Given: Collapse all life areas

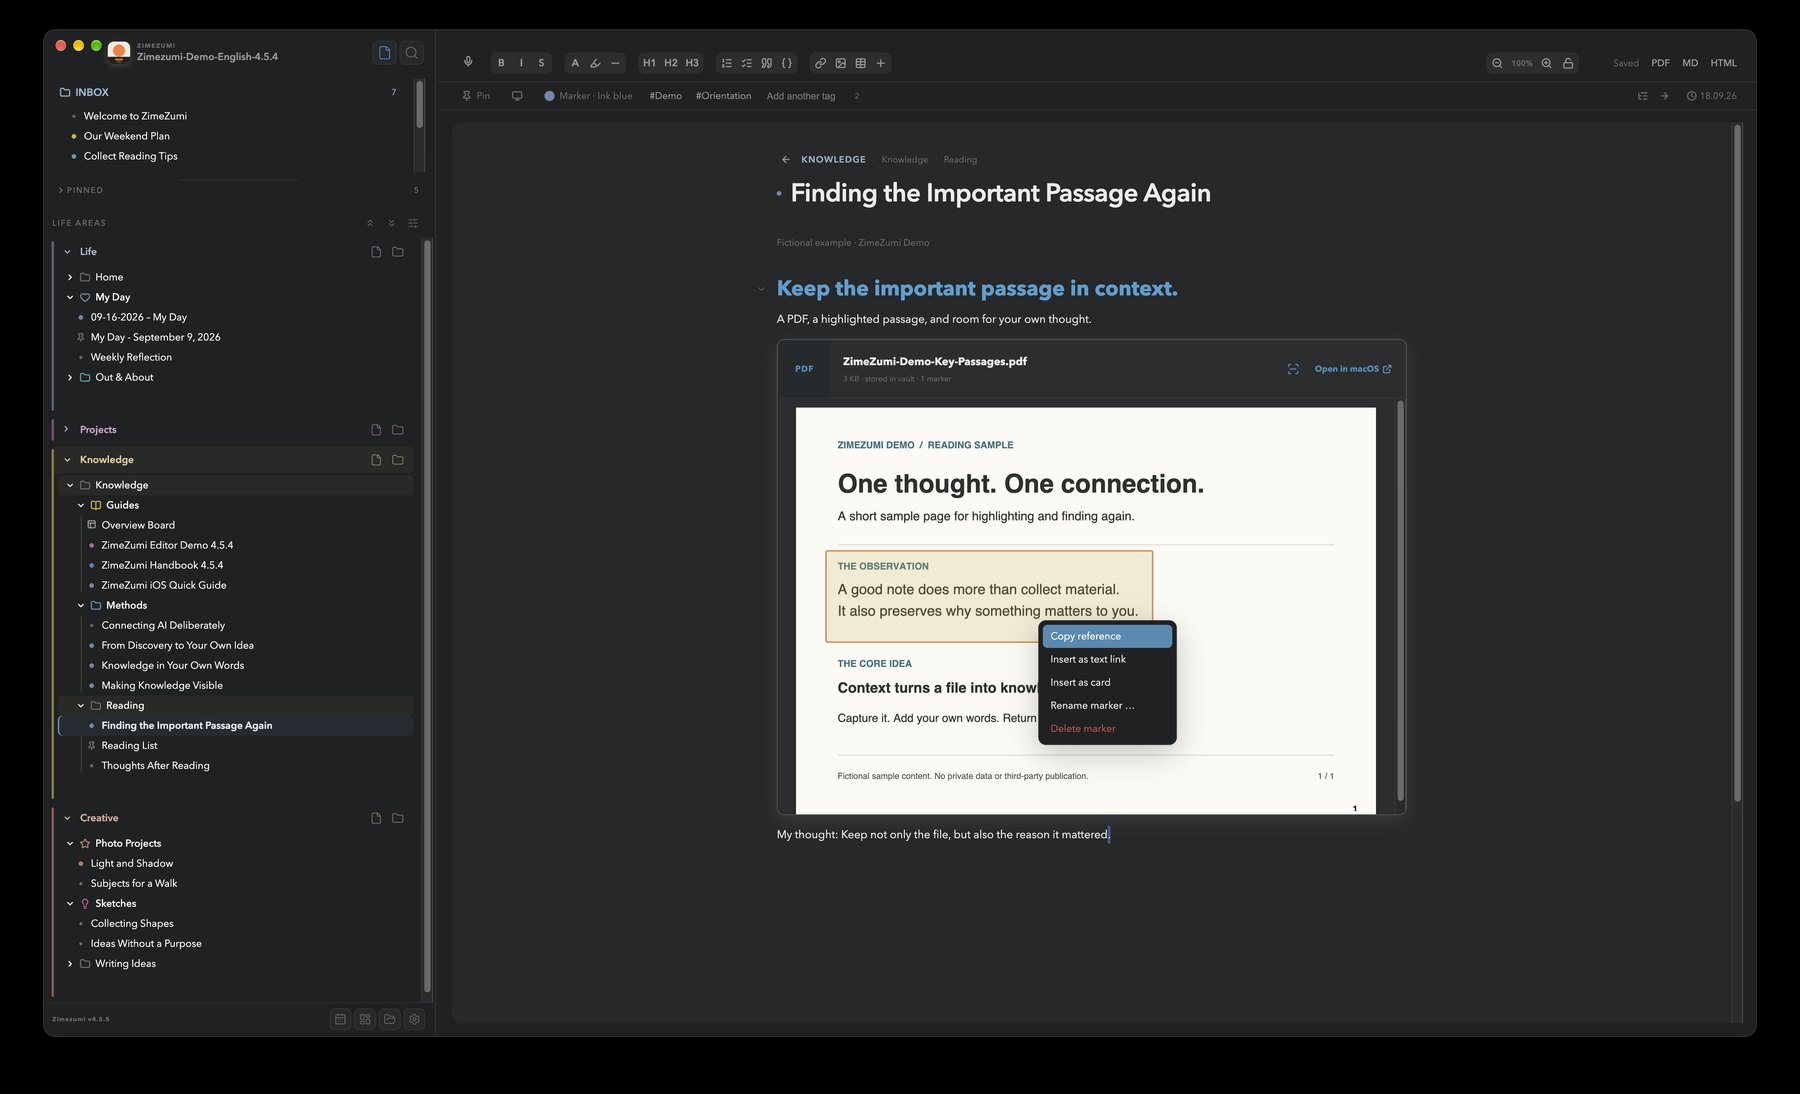Looking at the screenshot, I should pos(370,223).
